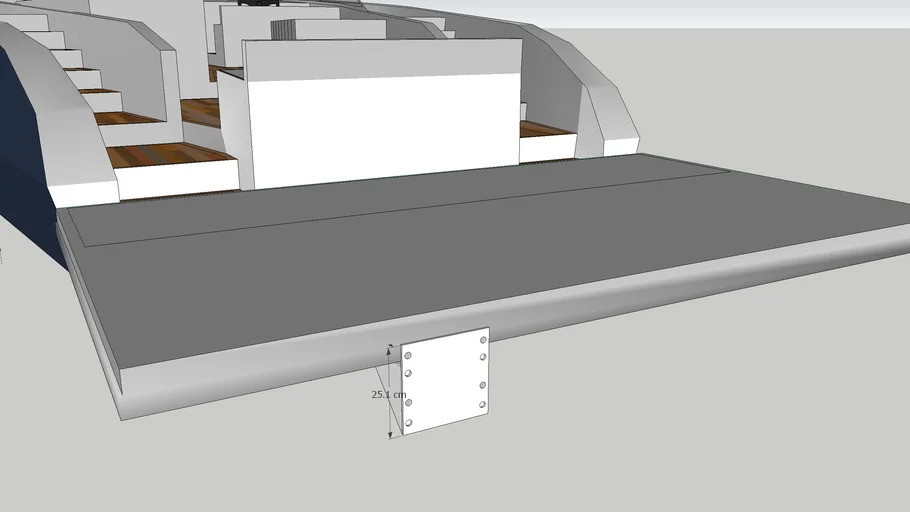Select the top-left bolt hole on the mounting plate
The width and height of the screenshot is (910, 512).
point(408,356)
